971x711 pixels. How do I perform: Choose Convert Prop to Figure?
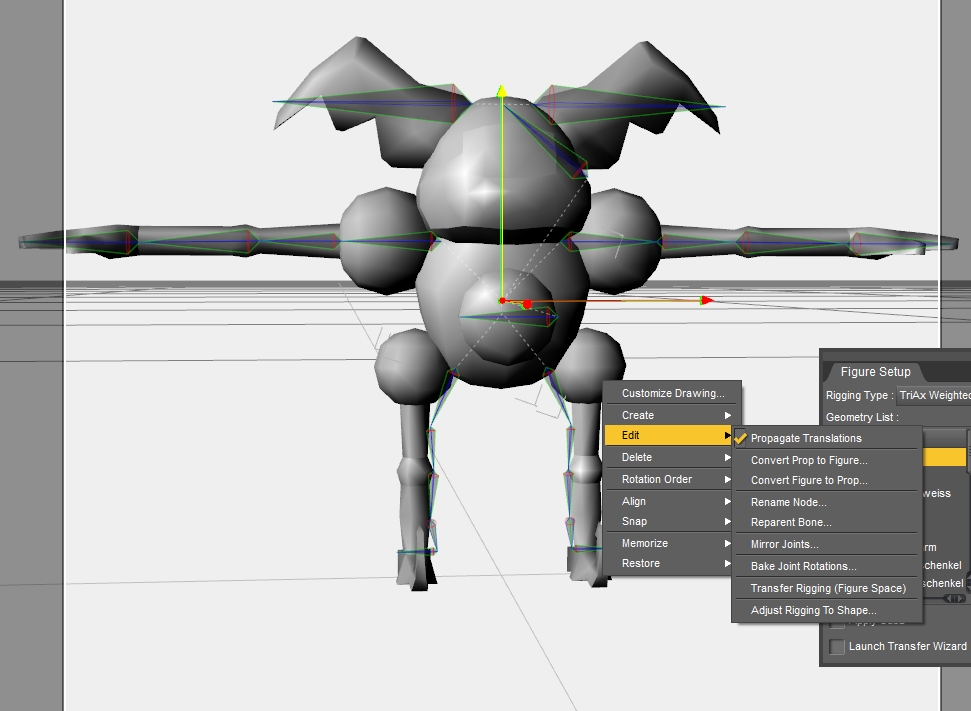(x=827, y=460)
